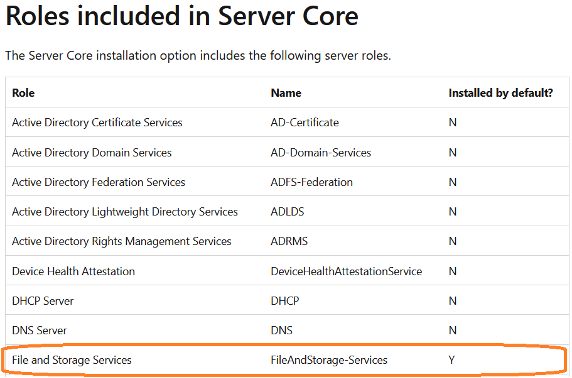Select the 'DNS' name cell
This screenshot has width=572, height=378.
(281, 330)
